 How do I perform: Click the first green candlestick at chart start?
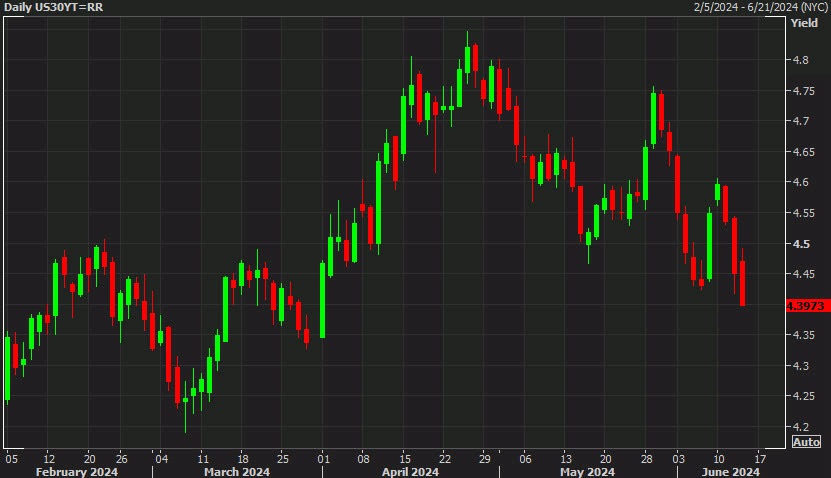point(8,368)
